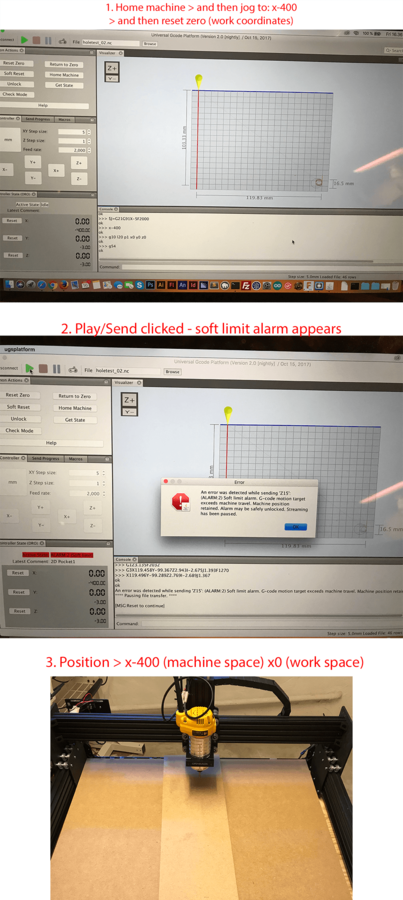Viewport: 403px width, 900px height.
Task: Open Illustrator from the macOS dock
Action: tap(161, 285)
